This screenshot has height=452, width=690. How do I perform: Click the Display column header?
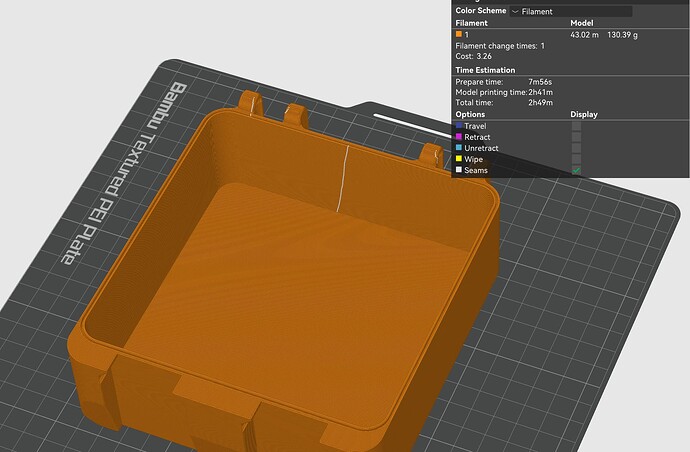[x=584, y=114]
